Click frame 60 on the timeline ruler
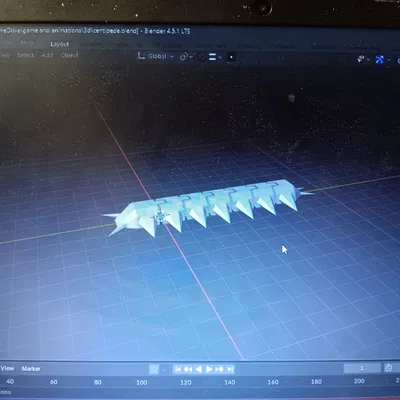 (54, 382)
